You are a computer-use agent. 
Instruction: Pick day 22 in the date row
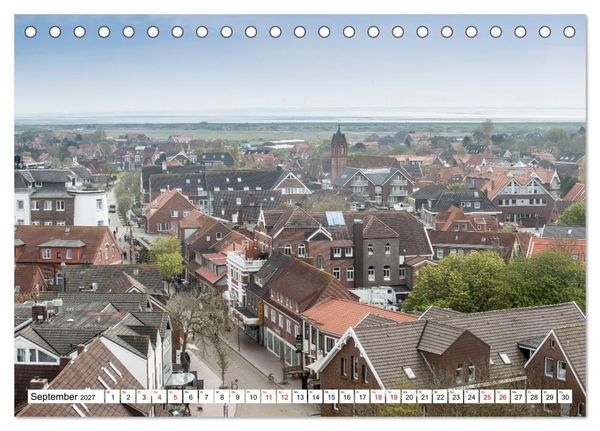440,397
